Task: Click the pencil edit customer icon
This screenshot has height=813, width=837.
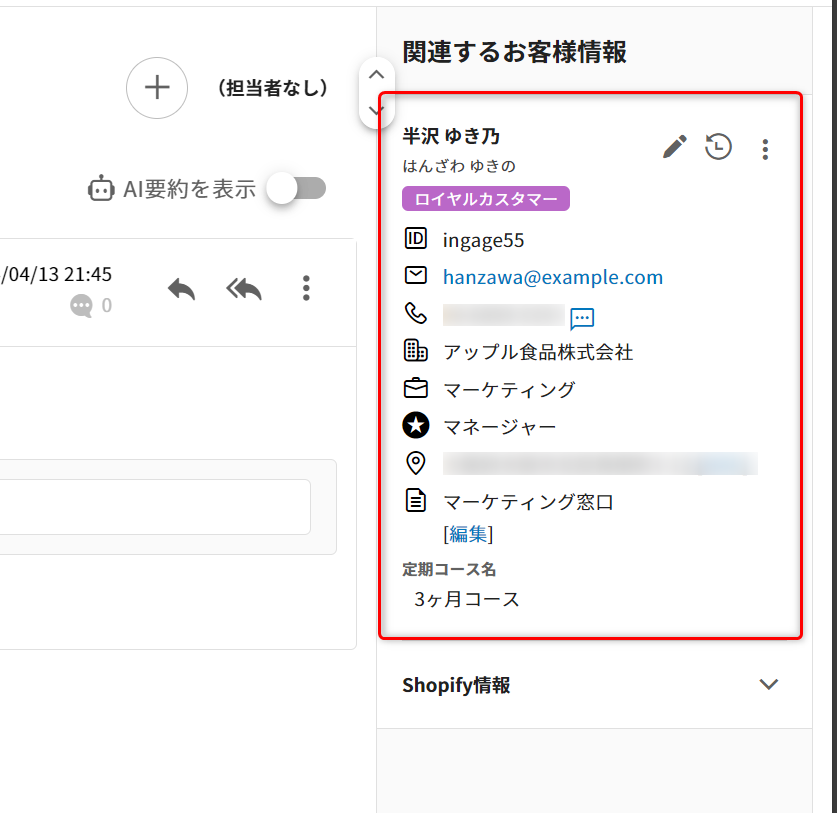Action: click(x=675, y=148)
